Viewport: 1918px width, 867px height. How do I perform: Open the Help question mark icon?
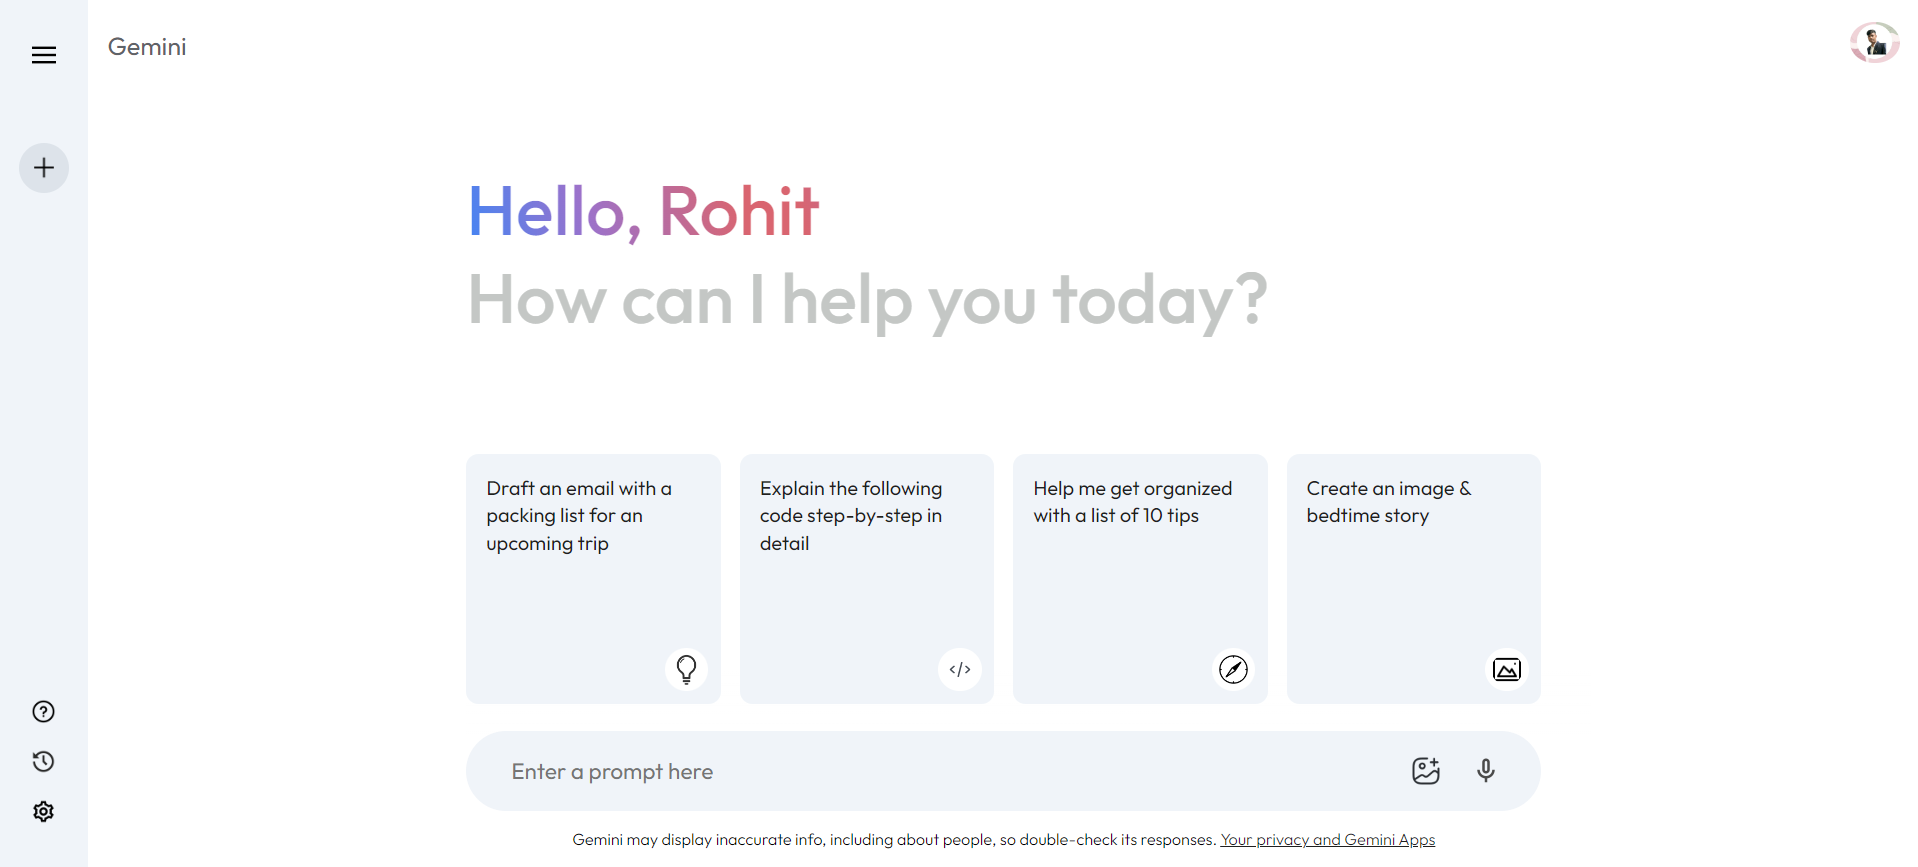43,712
